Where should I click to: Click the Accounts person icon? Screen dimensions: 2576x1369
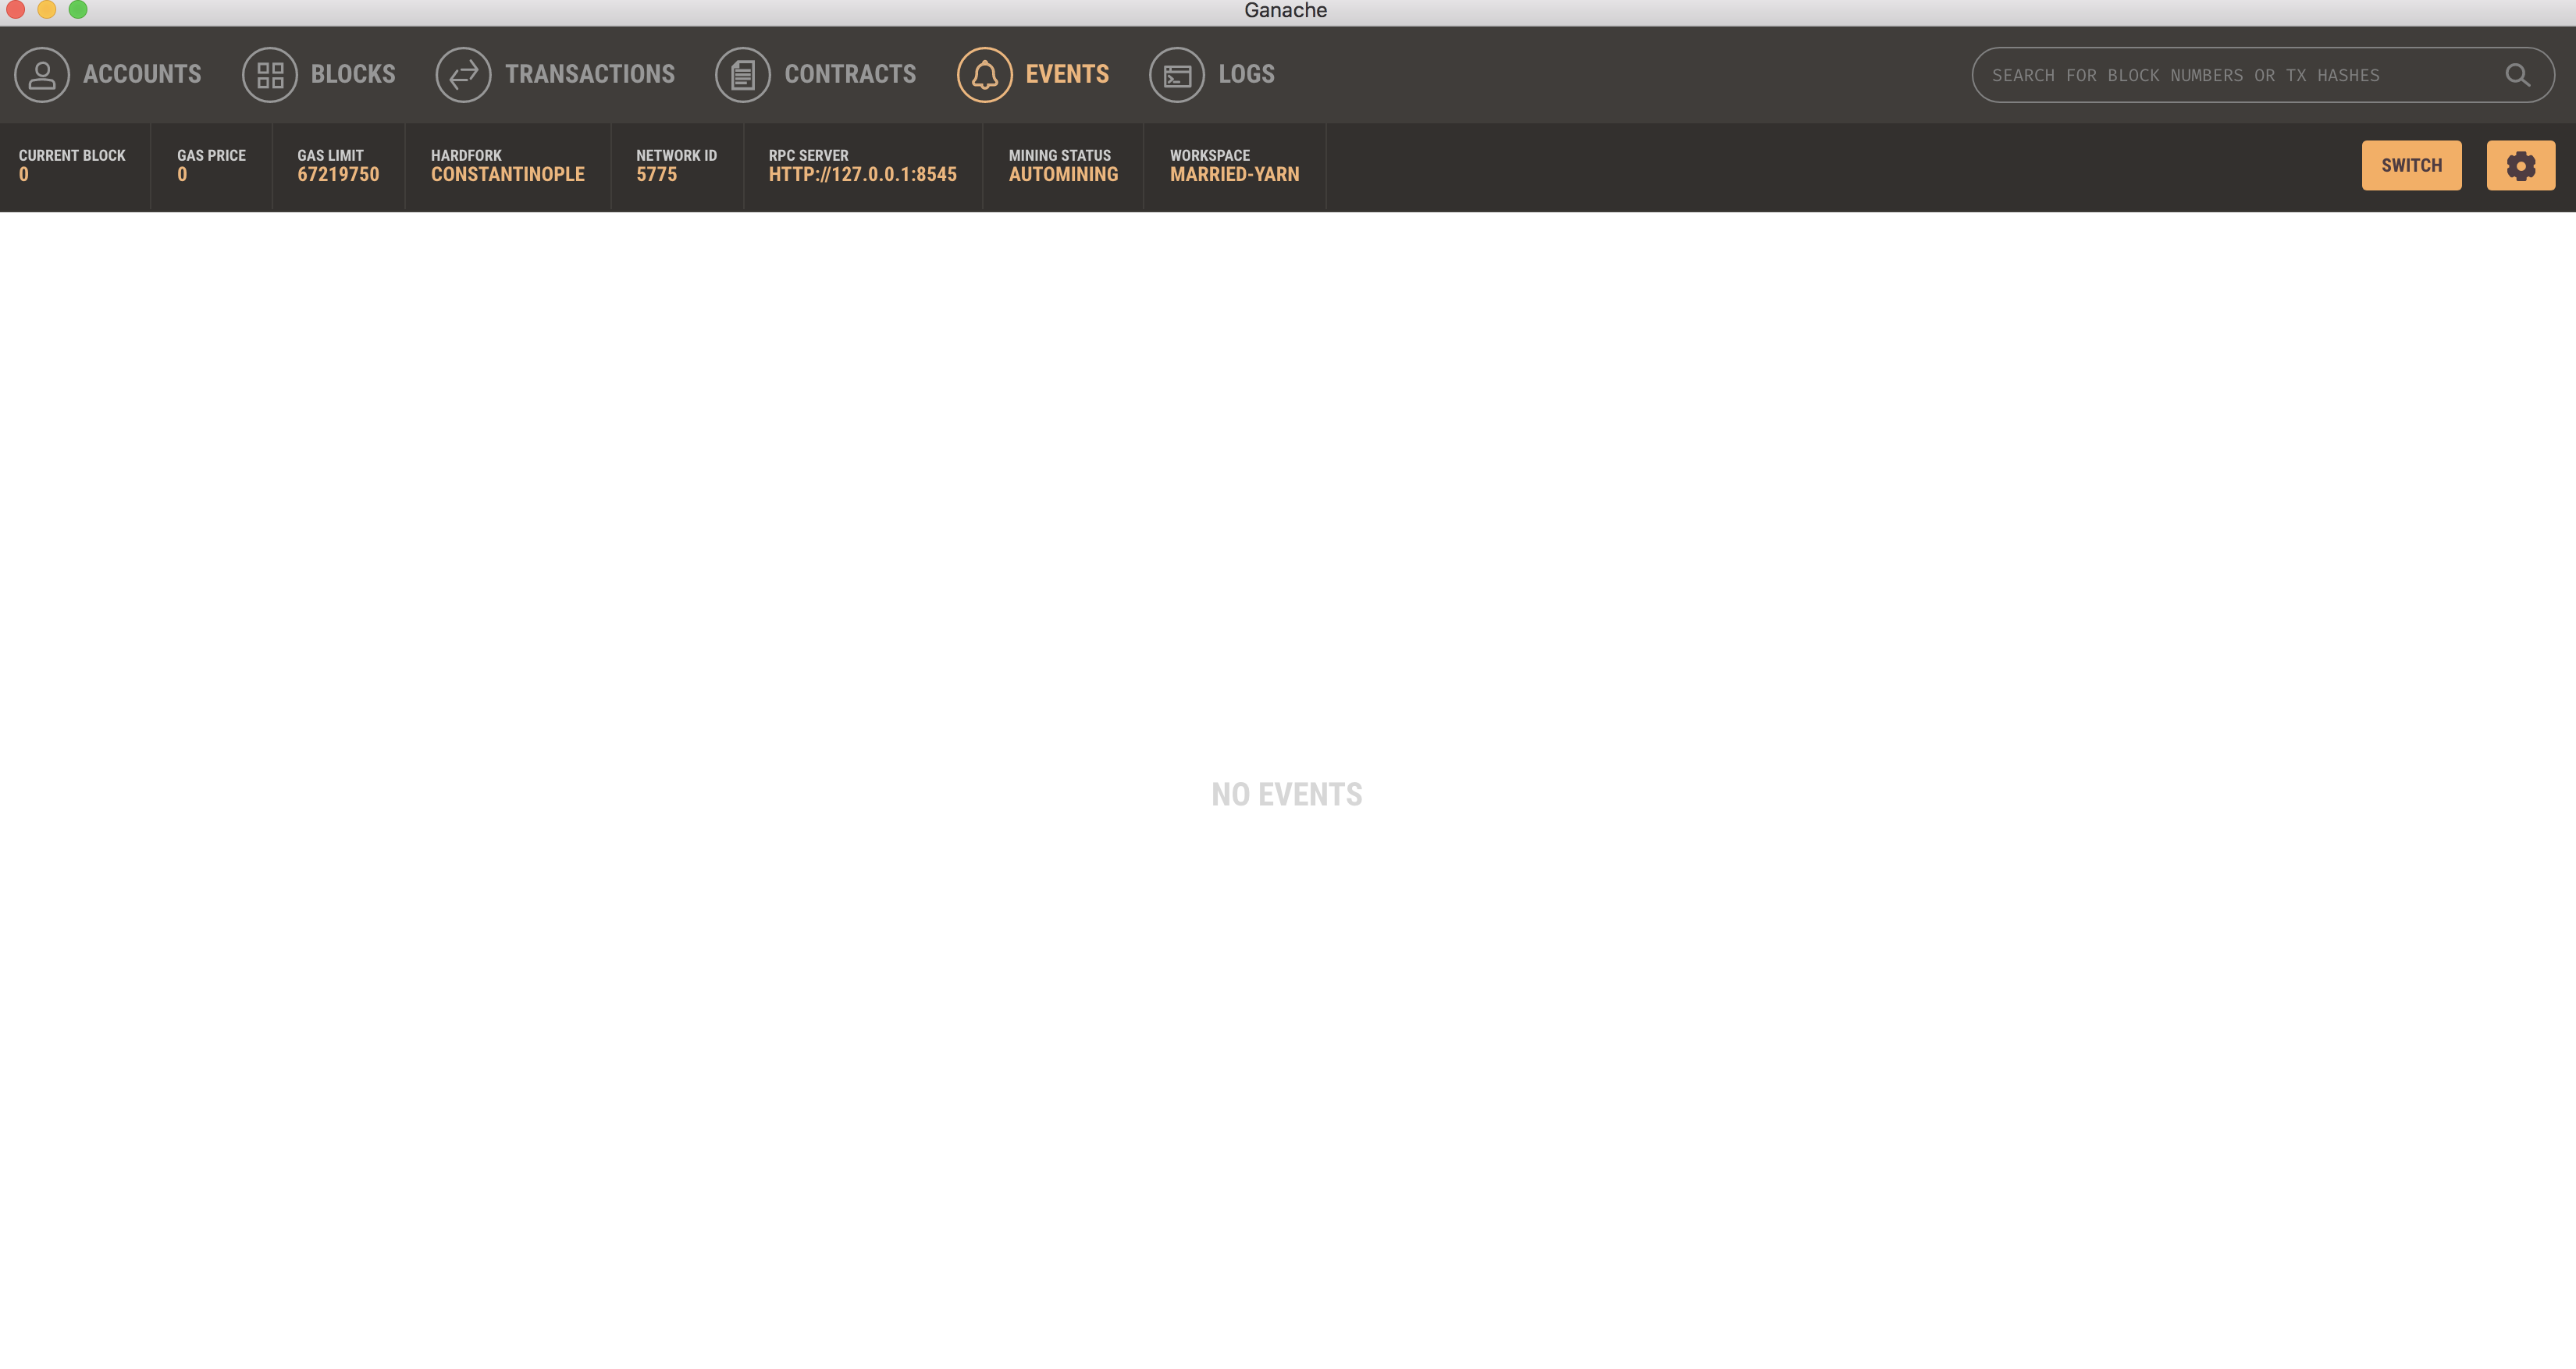(x=42, y=75)
